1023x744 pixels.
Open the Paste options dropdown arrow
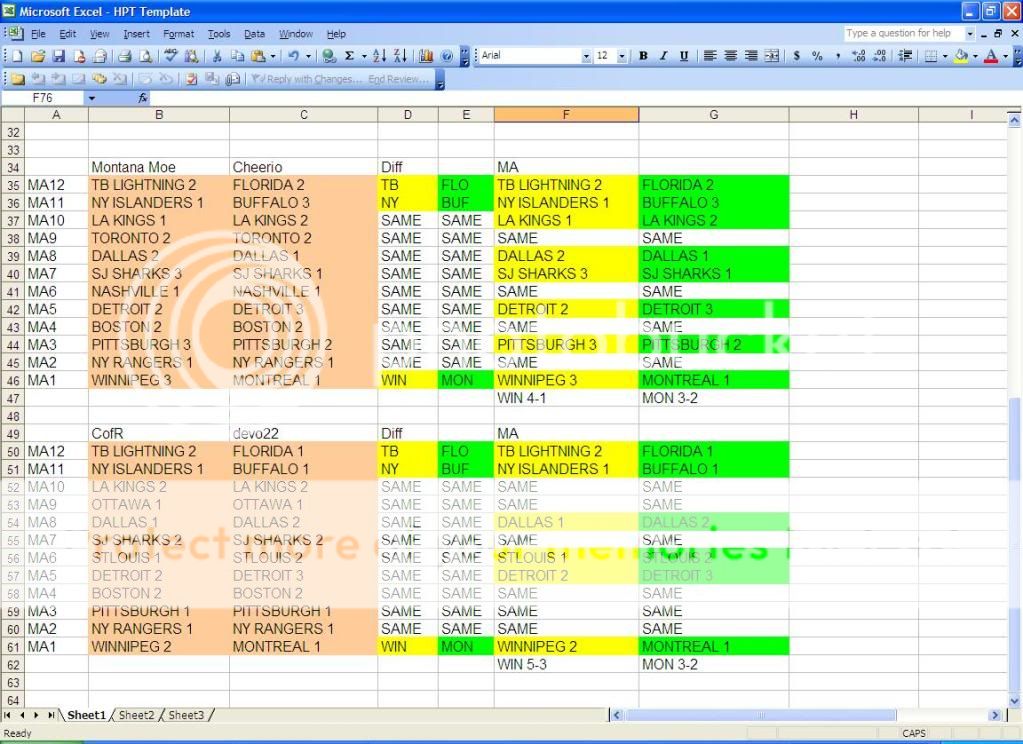(x=273, y=56)
